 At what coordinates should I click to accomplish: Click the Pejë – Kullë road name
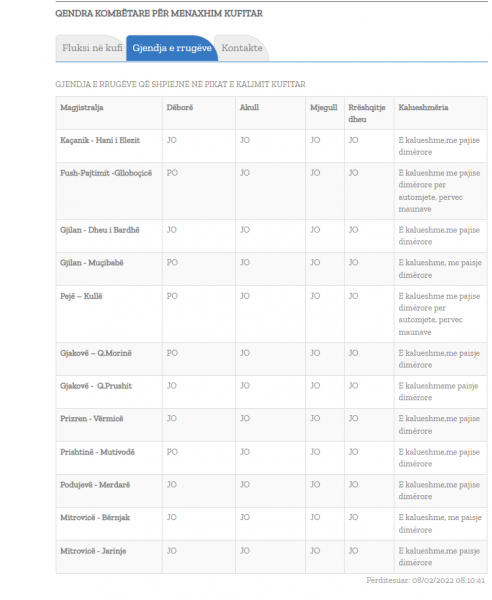point(81,296)
